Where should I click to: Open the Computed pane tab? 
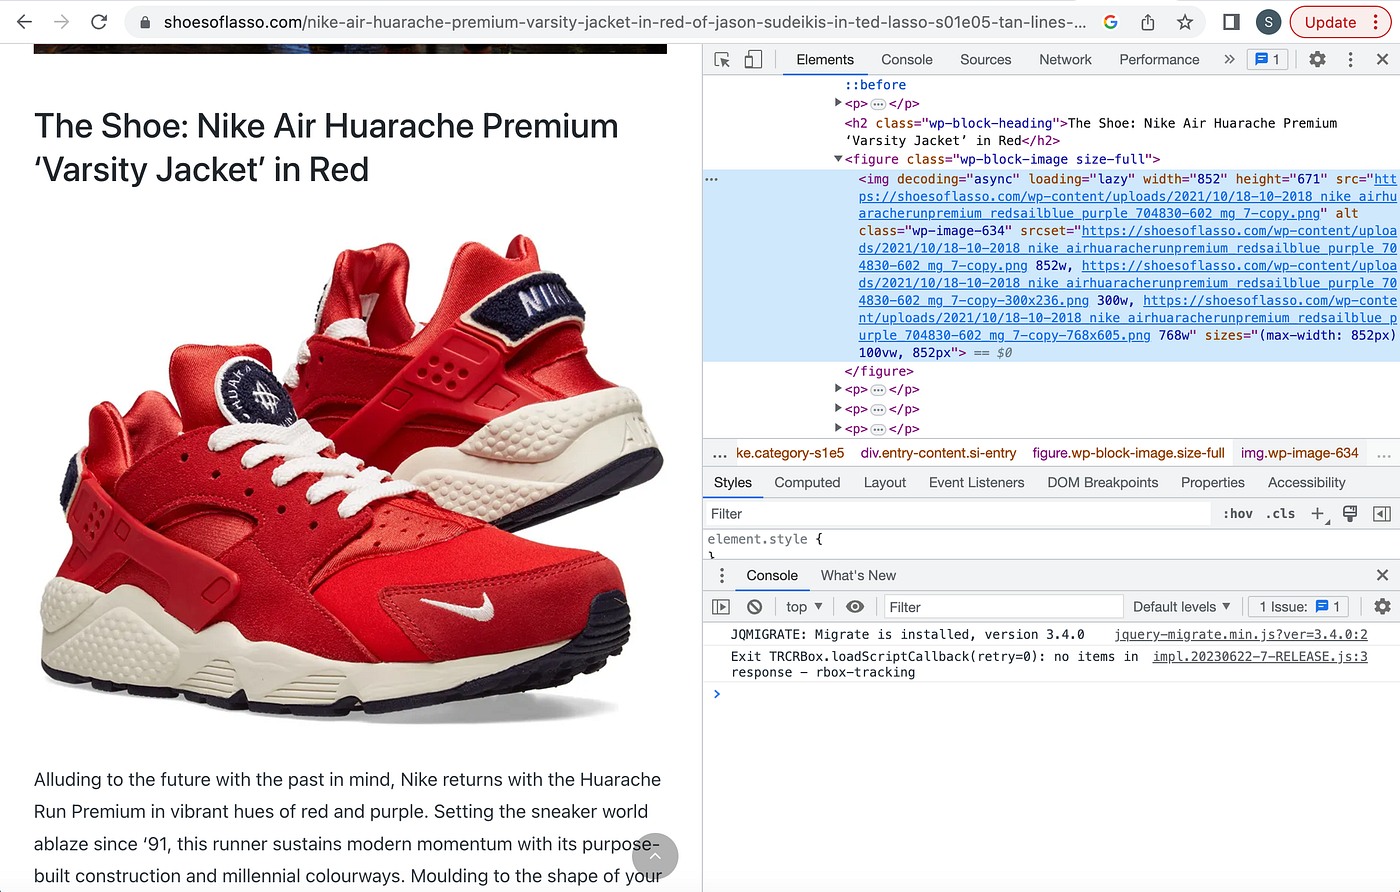807,482
